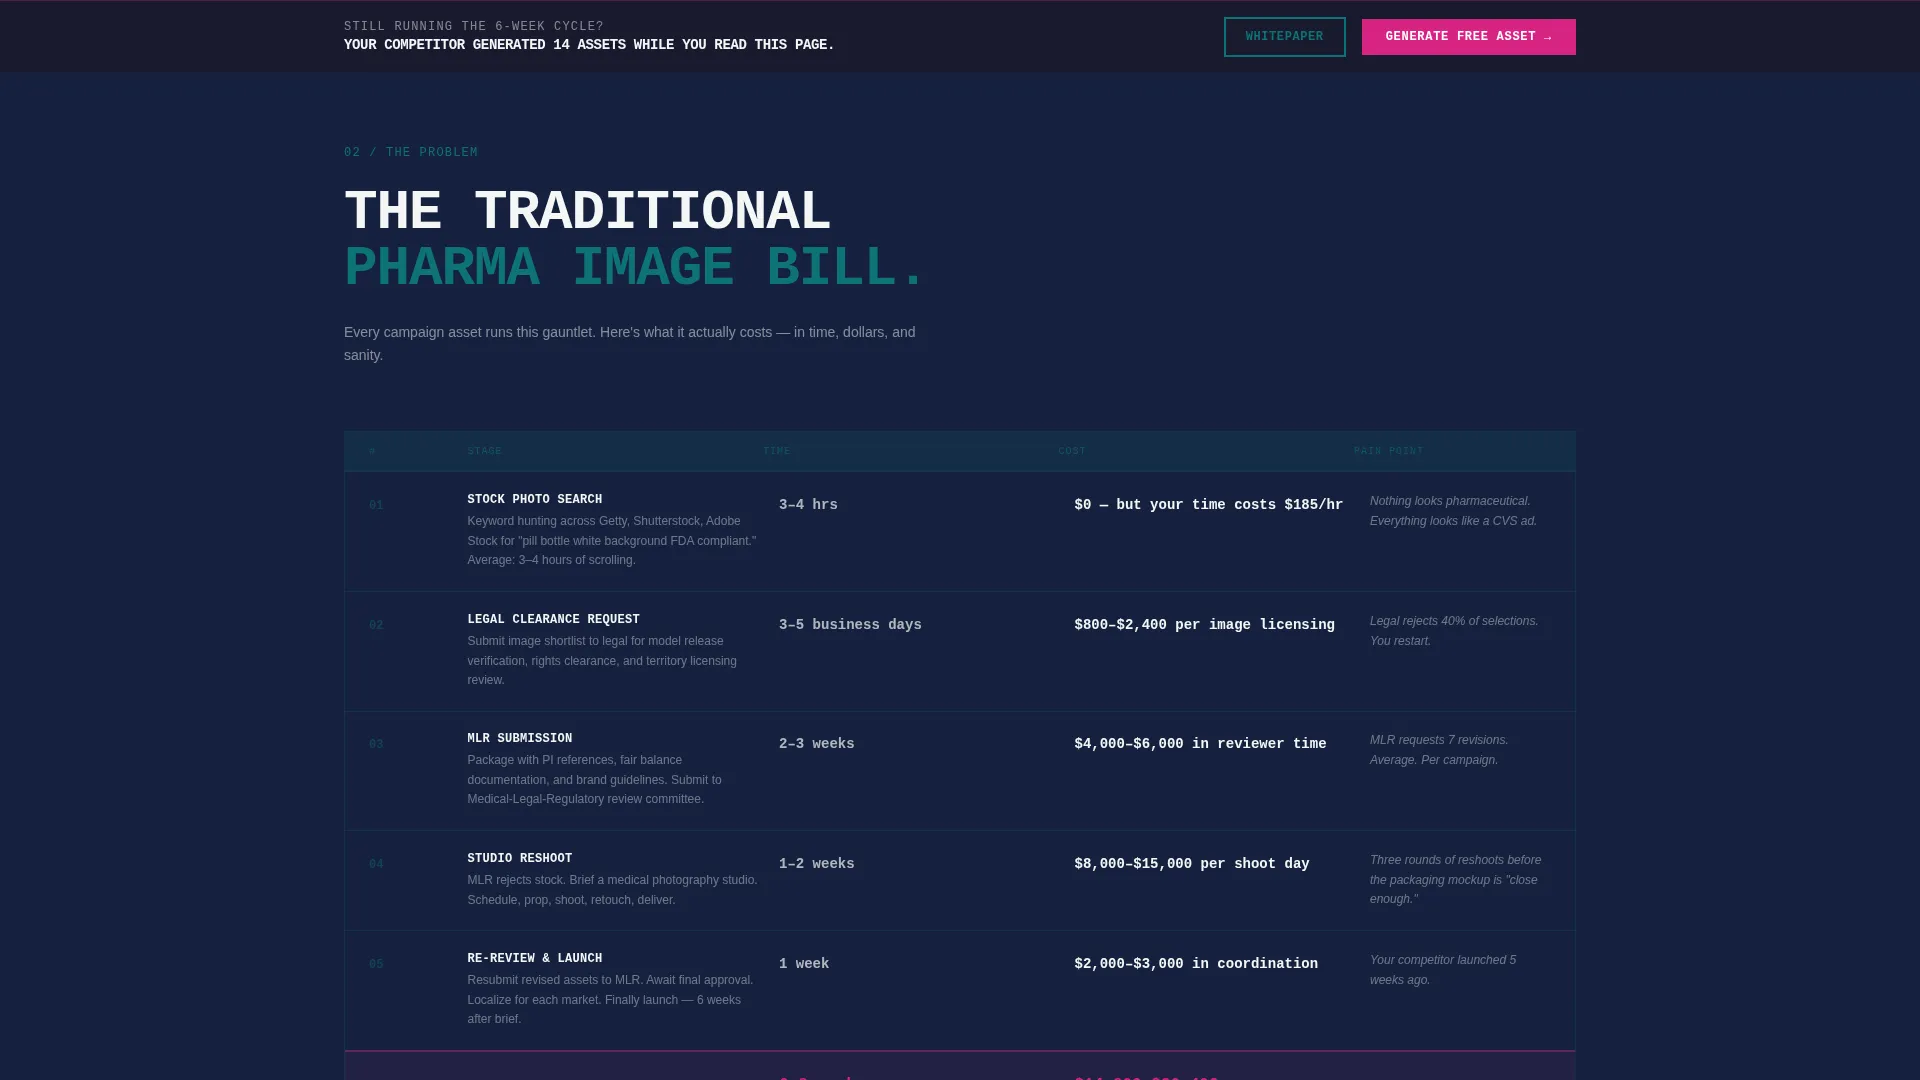Click the '3–4 hrs' time cell
The height and width of the screenshot is (1080, 1920).
coord(808,505)
